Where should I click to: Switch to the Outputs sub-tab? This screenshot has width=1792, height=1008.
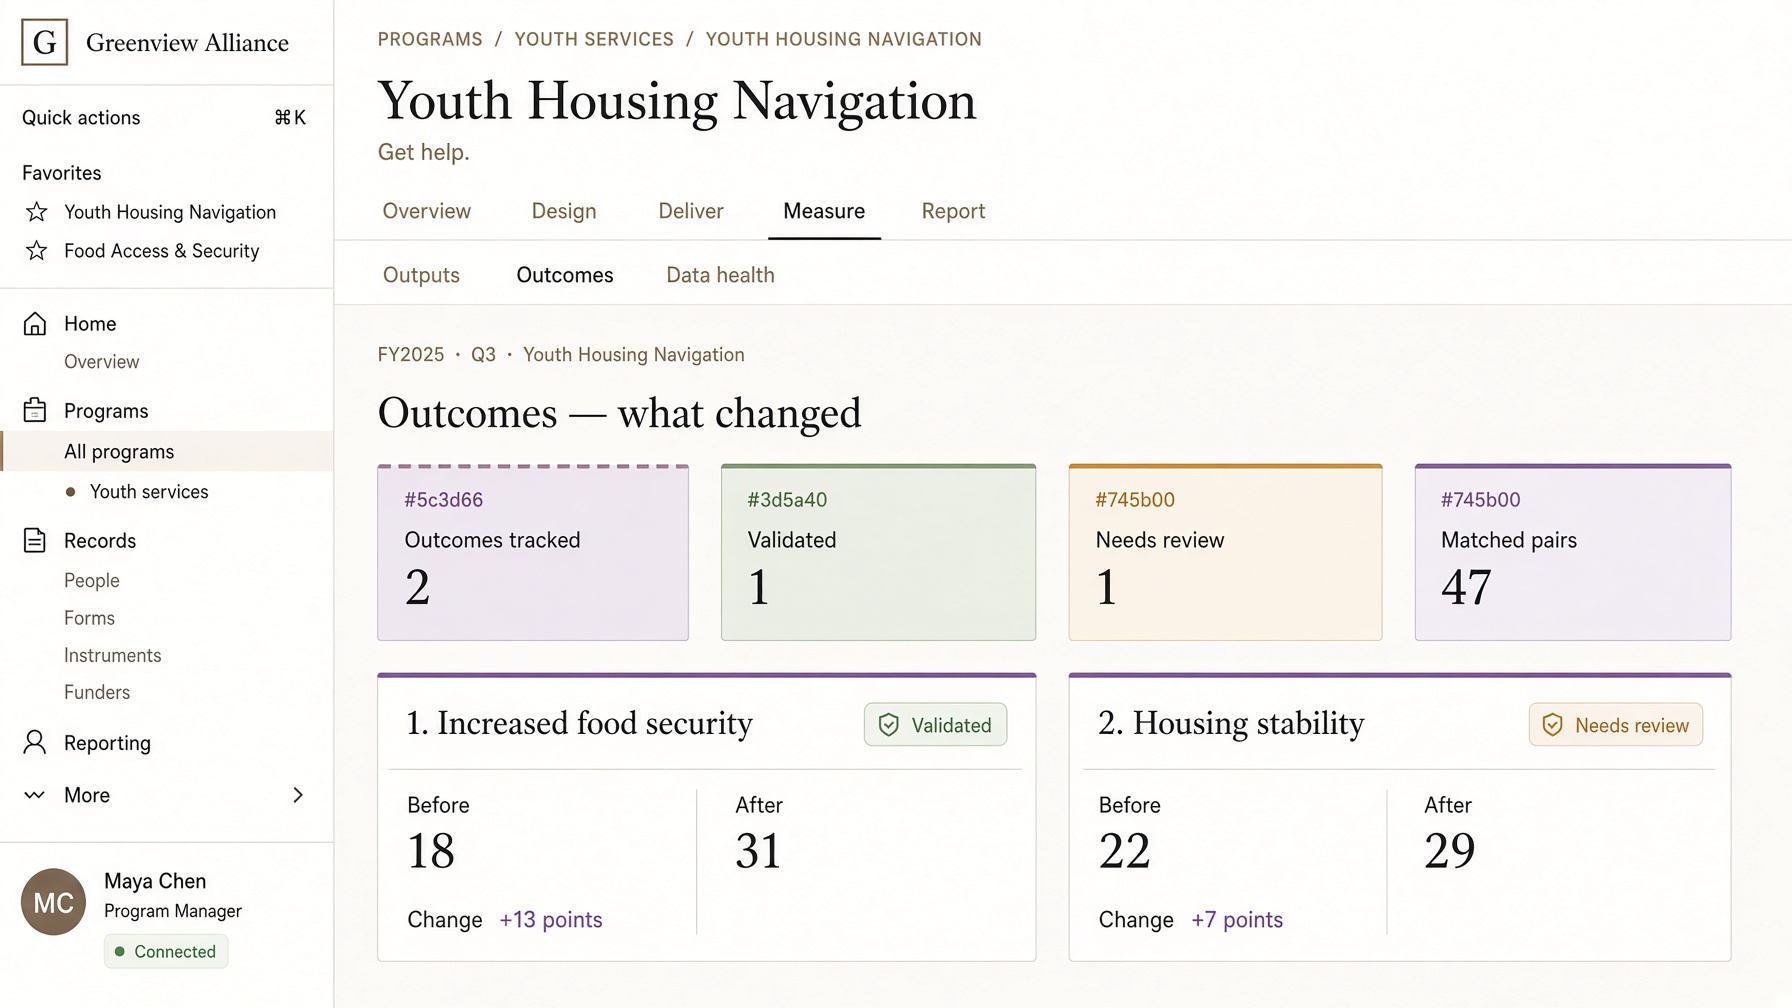coord(421,275)
